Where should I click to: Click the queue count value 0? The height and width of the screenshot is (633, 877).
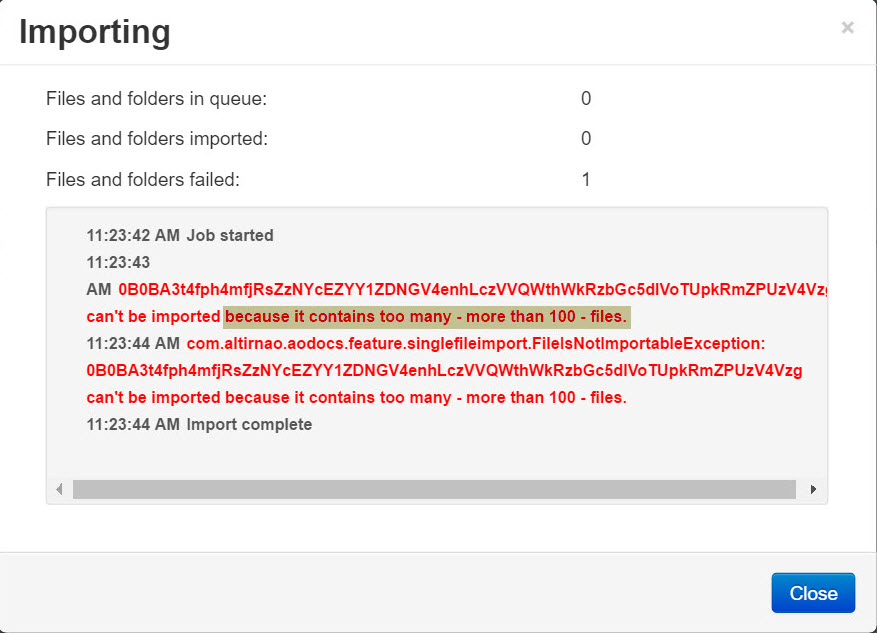[586, 98]
